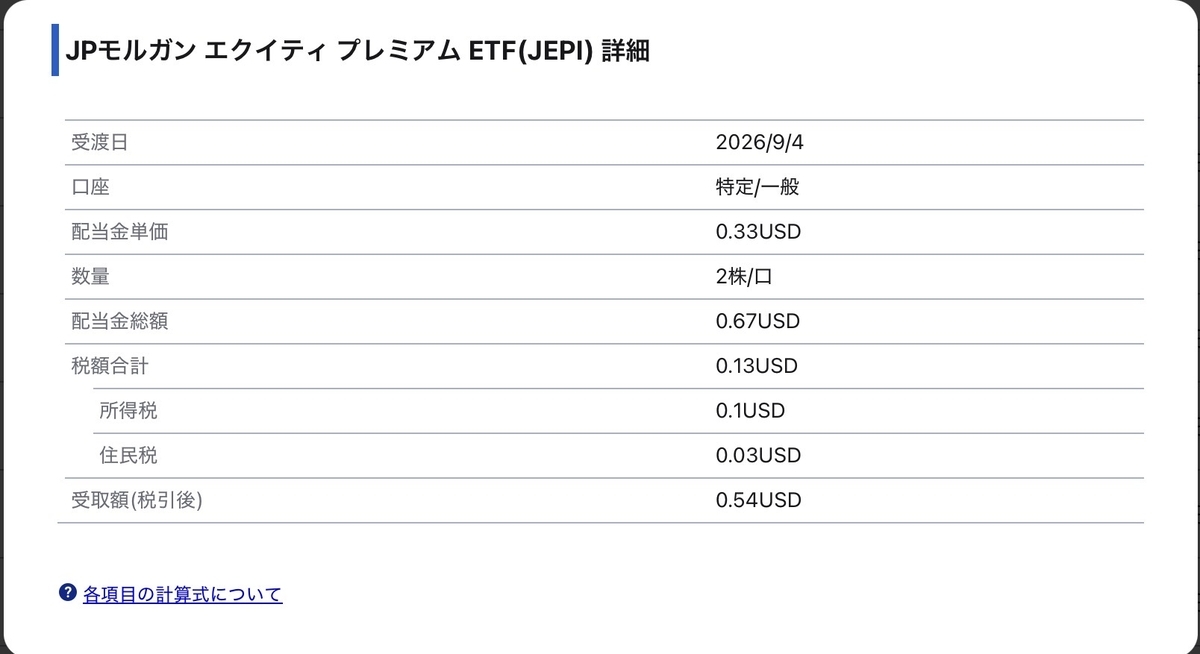Select the 特定/一般 account value
Screen dimensions: 1200x654
(757, 187)
